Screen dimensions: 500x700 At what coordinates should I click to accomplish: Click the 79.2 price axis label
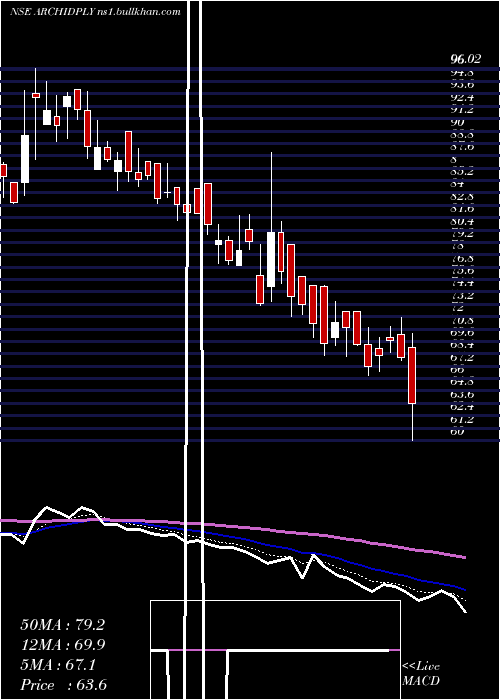pyautogui.click(x=462, y=233)
